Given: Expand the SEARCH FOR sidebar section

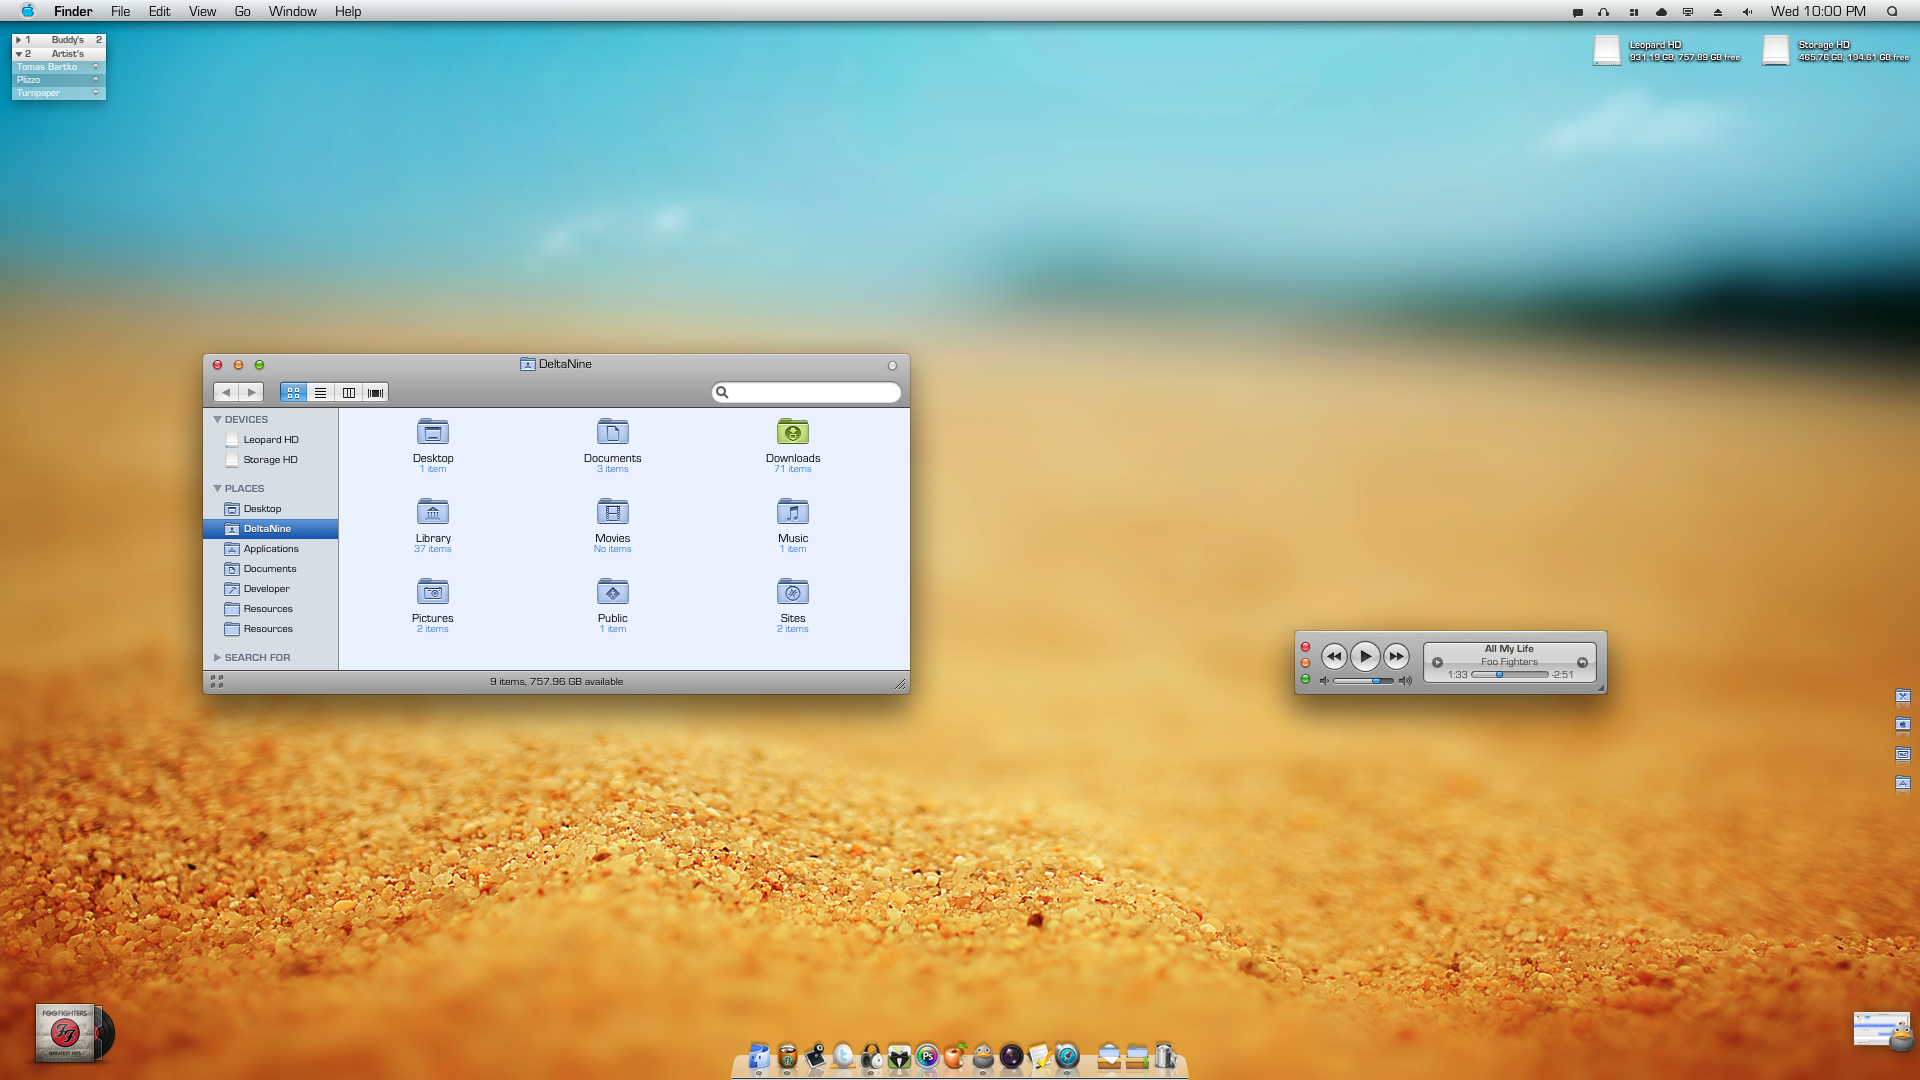Looking at the screenshot, I should [217, 658].
